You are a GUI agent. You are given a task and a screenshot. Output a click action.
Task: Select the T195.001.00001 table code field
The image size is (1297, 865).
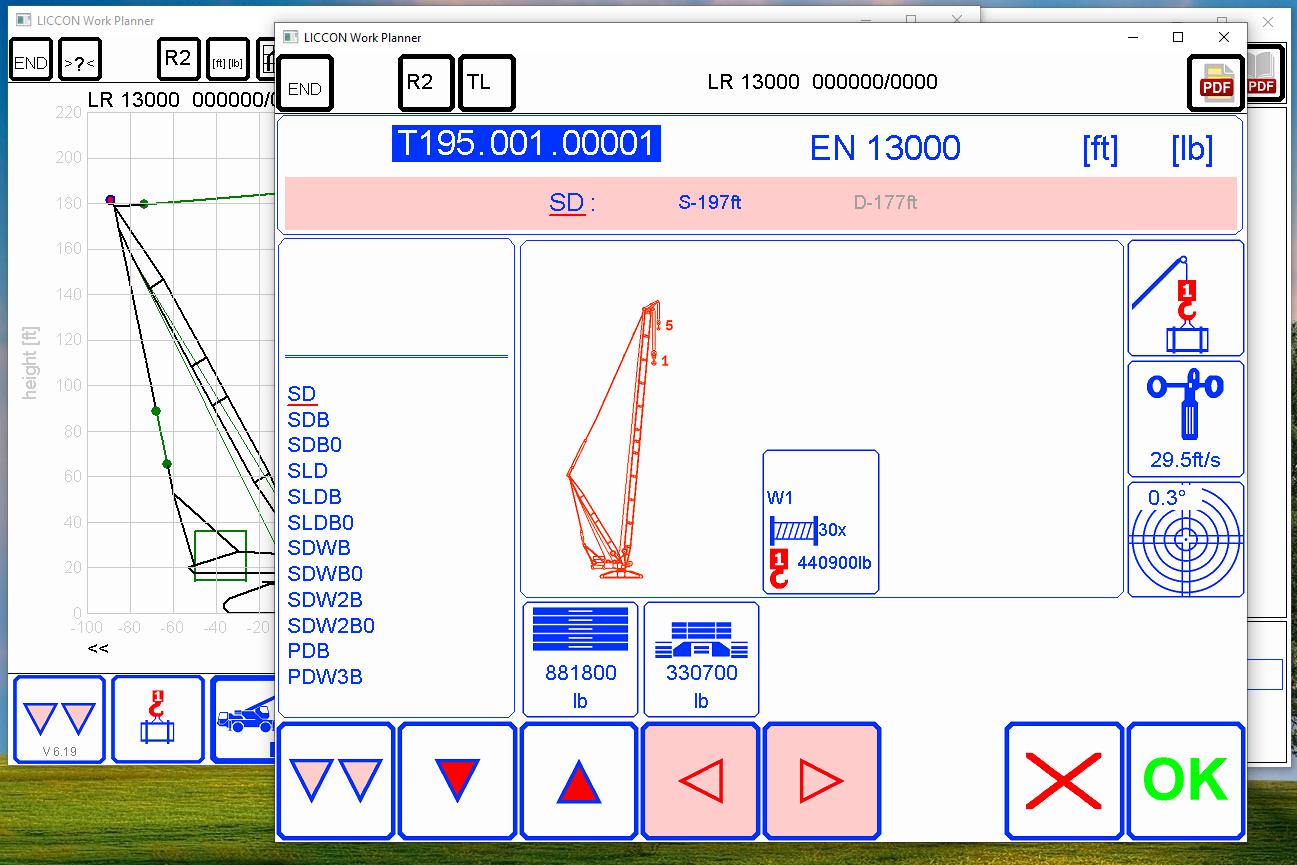point(526,143)
